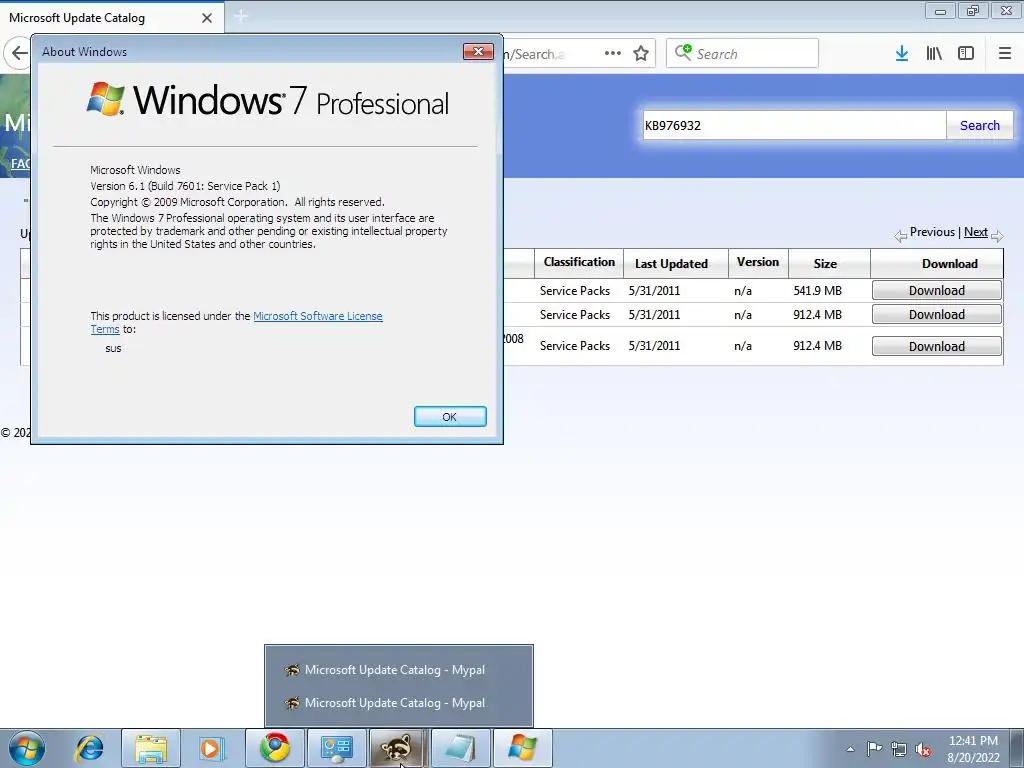
Task: Download the third-row 912.4 MB service pack
Action: tap(936, 346)
